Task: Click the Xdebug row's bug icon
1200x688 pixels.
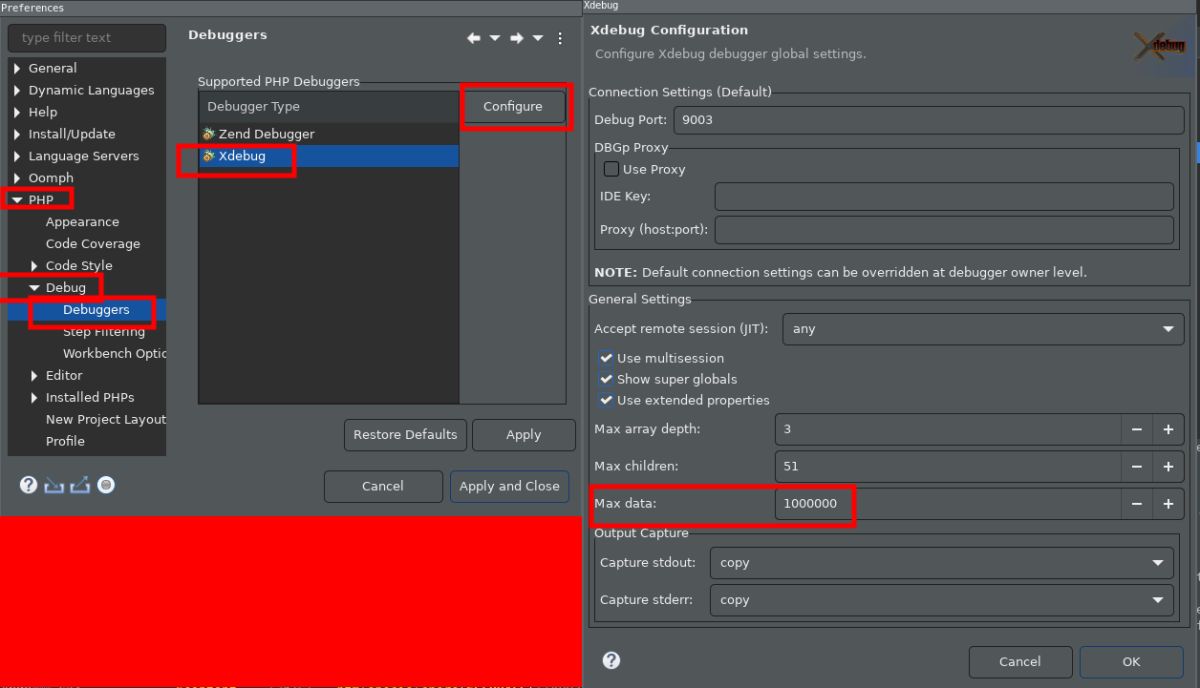Action: tap(209, 156)
